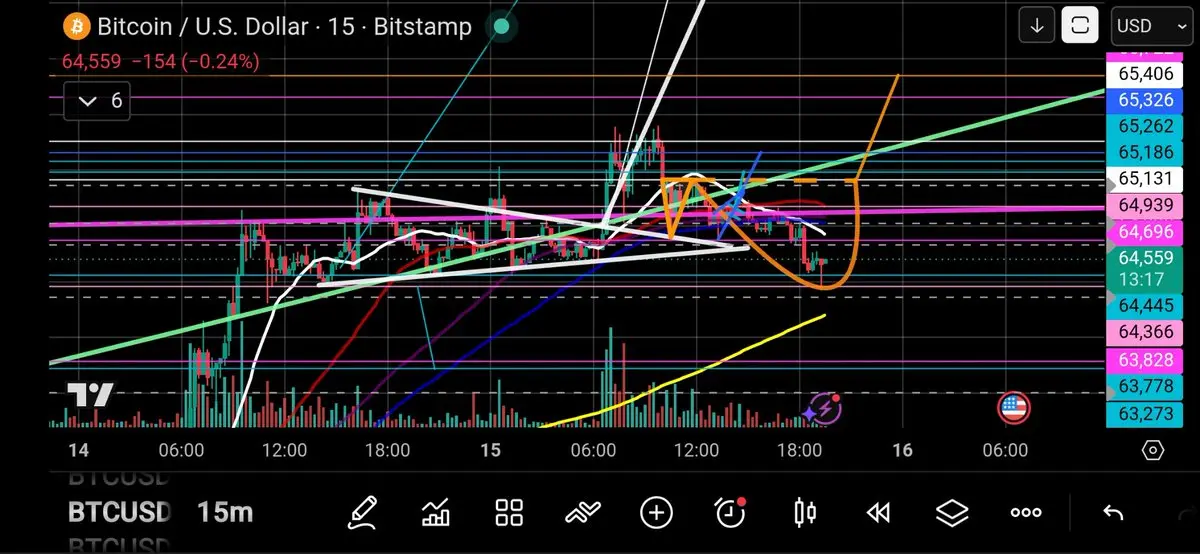
Task: Start bar replay with the rewind icon
Action: (878, 513)
